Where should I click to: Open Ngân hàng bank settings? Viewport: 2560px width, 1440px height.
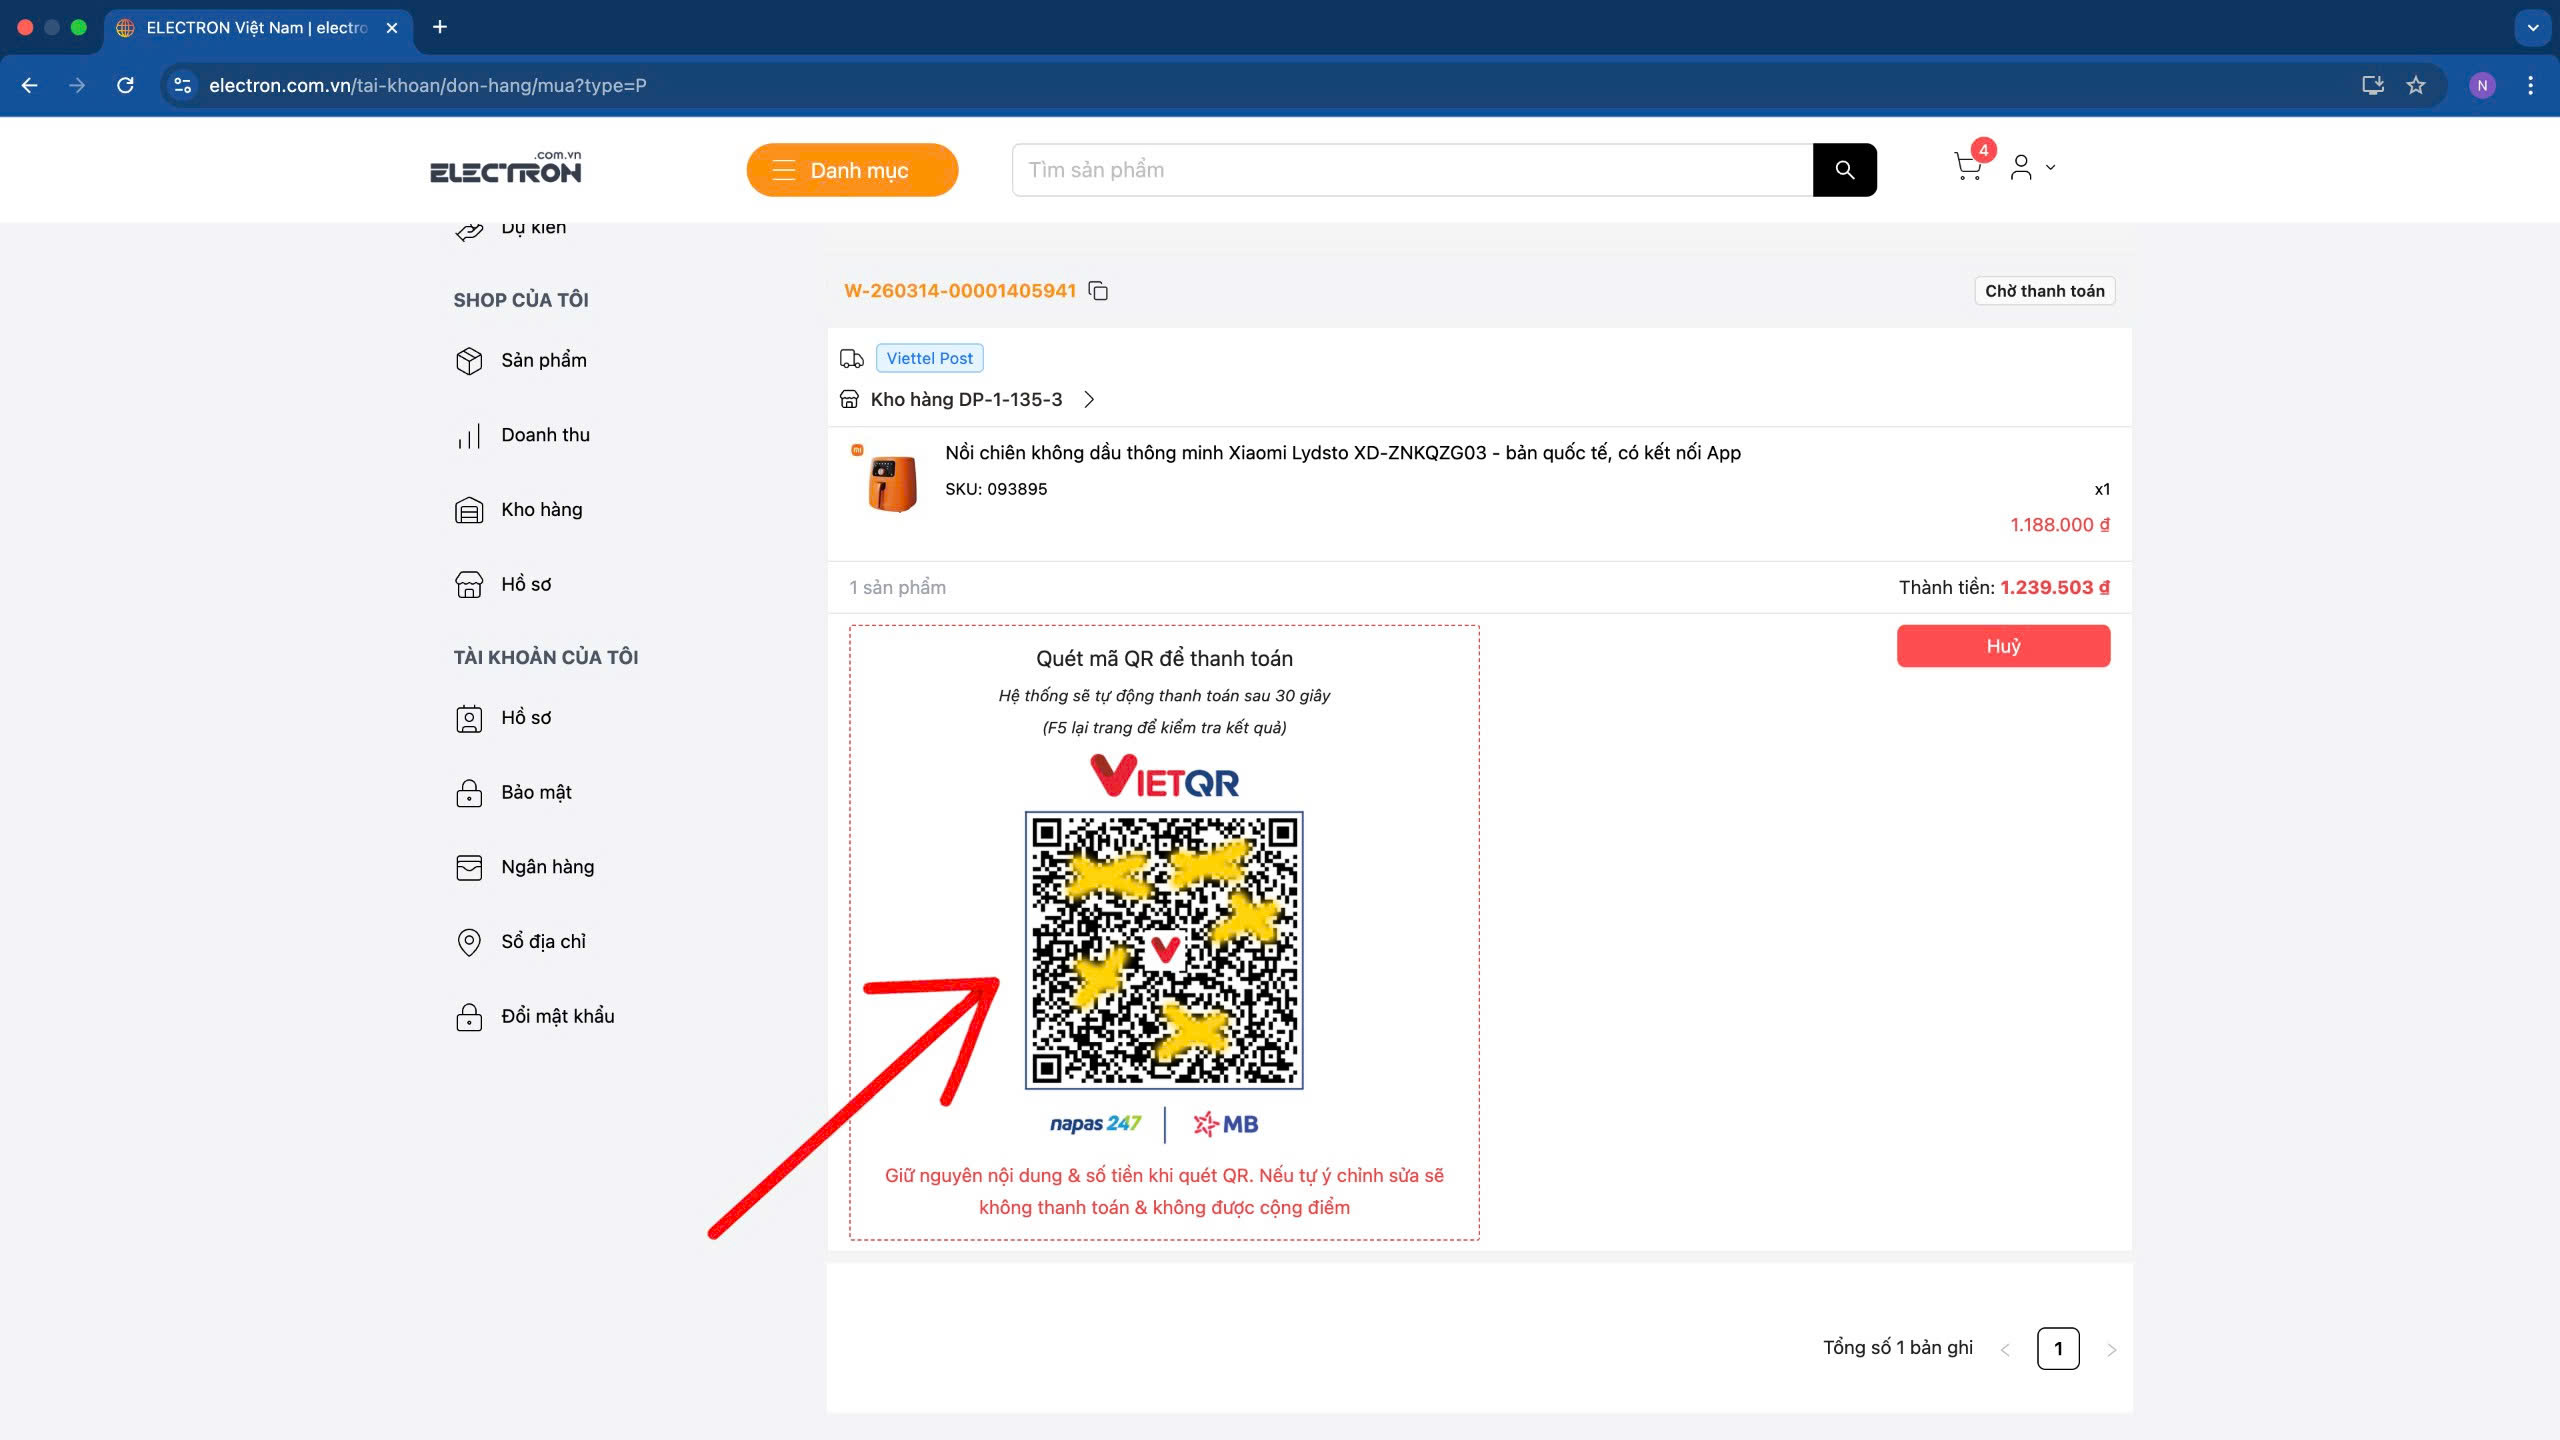click(x=547, y=867)
